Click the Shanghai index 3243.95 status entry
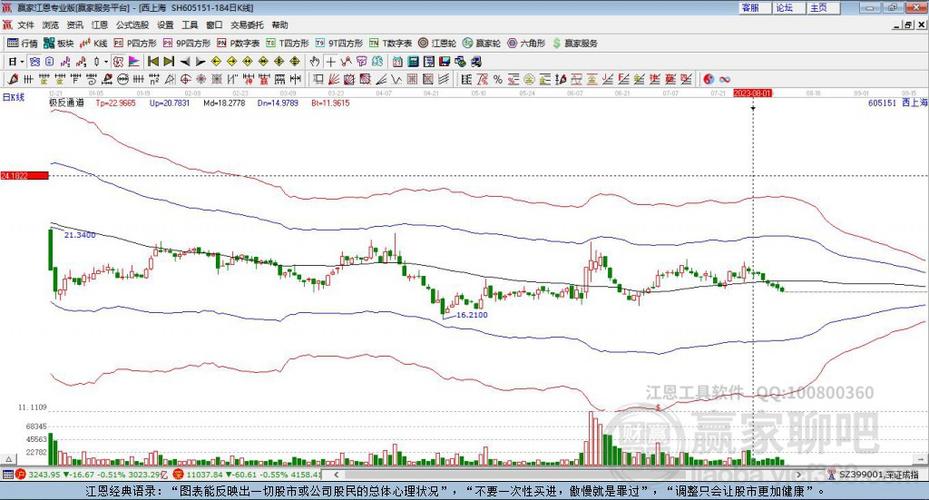Screen dimensions: 929x500 (91, 475)
